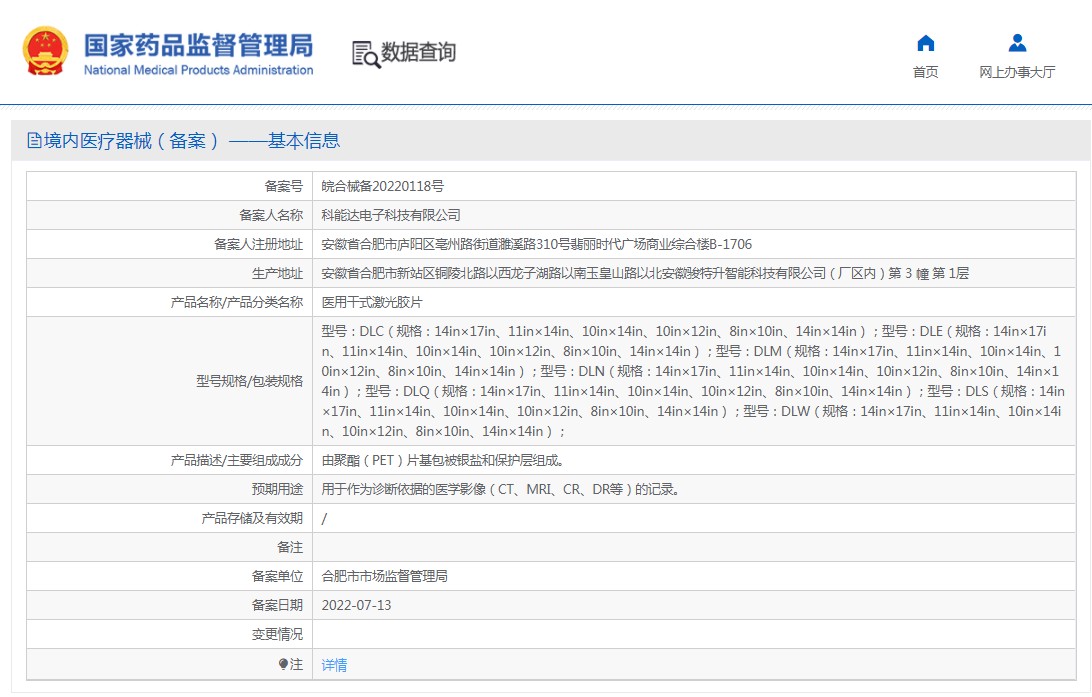Select the company name 科能达电子科技有限公司
This screenshot has height=697, width=1092.
point(391,215)
